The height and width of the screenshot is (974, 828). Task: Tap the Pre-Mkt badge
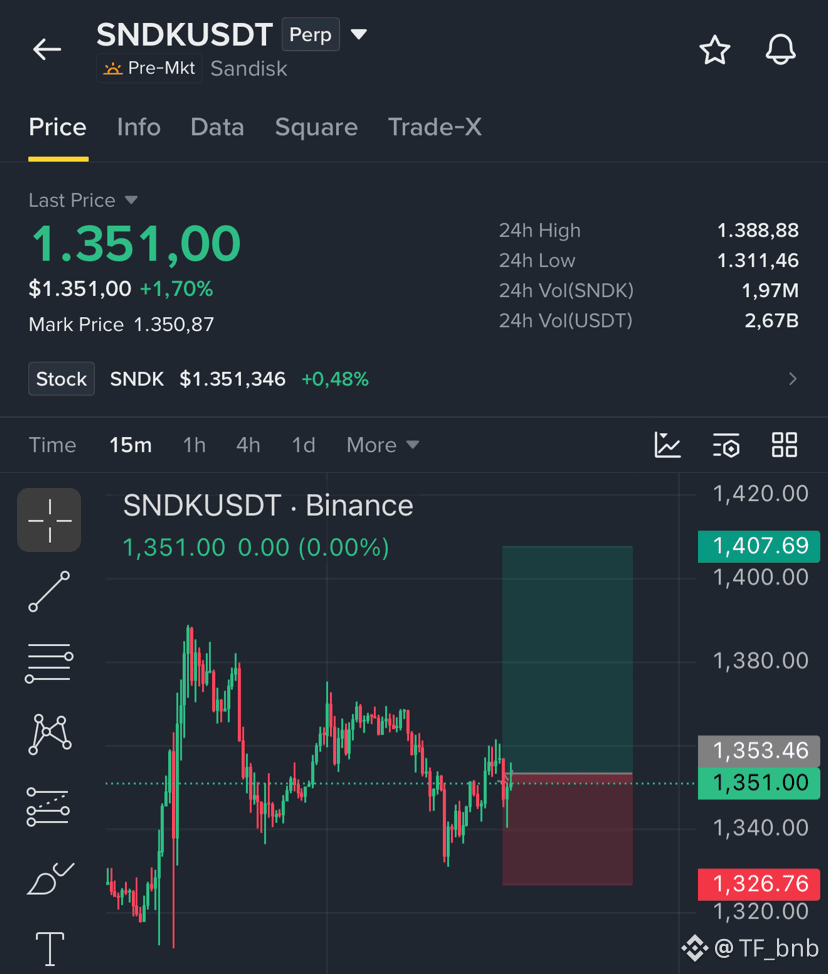click(x=149, y=68)
